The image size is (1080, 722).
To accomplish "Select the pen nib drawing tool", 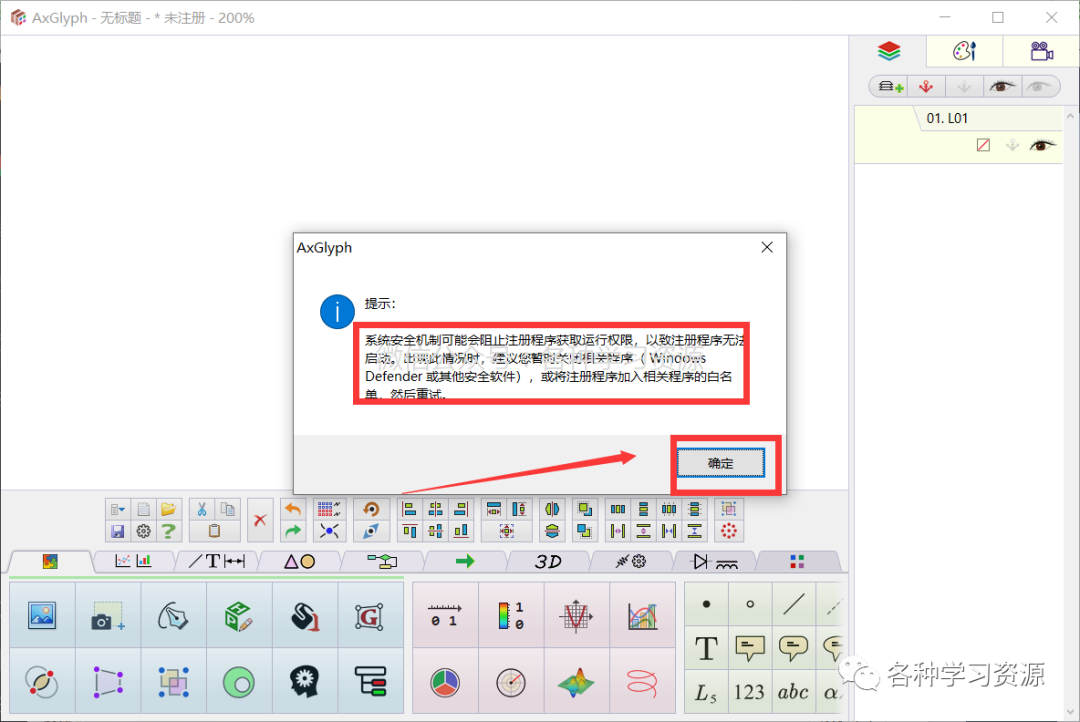I will [x=173, y=615].
